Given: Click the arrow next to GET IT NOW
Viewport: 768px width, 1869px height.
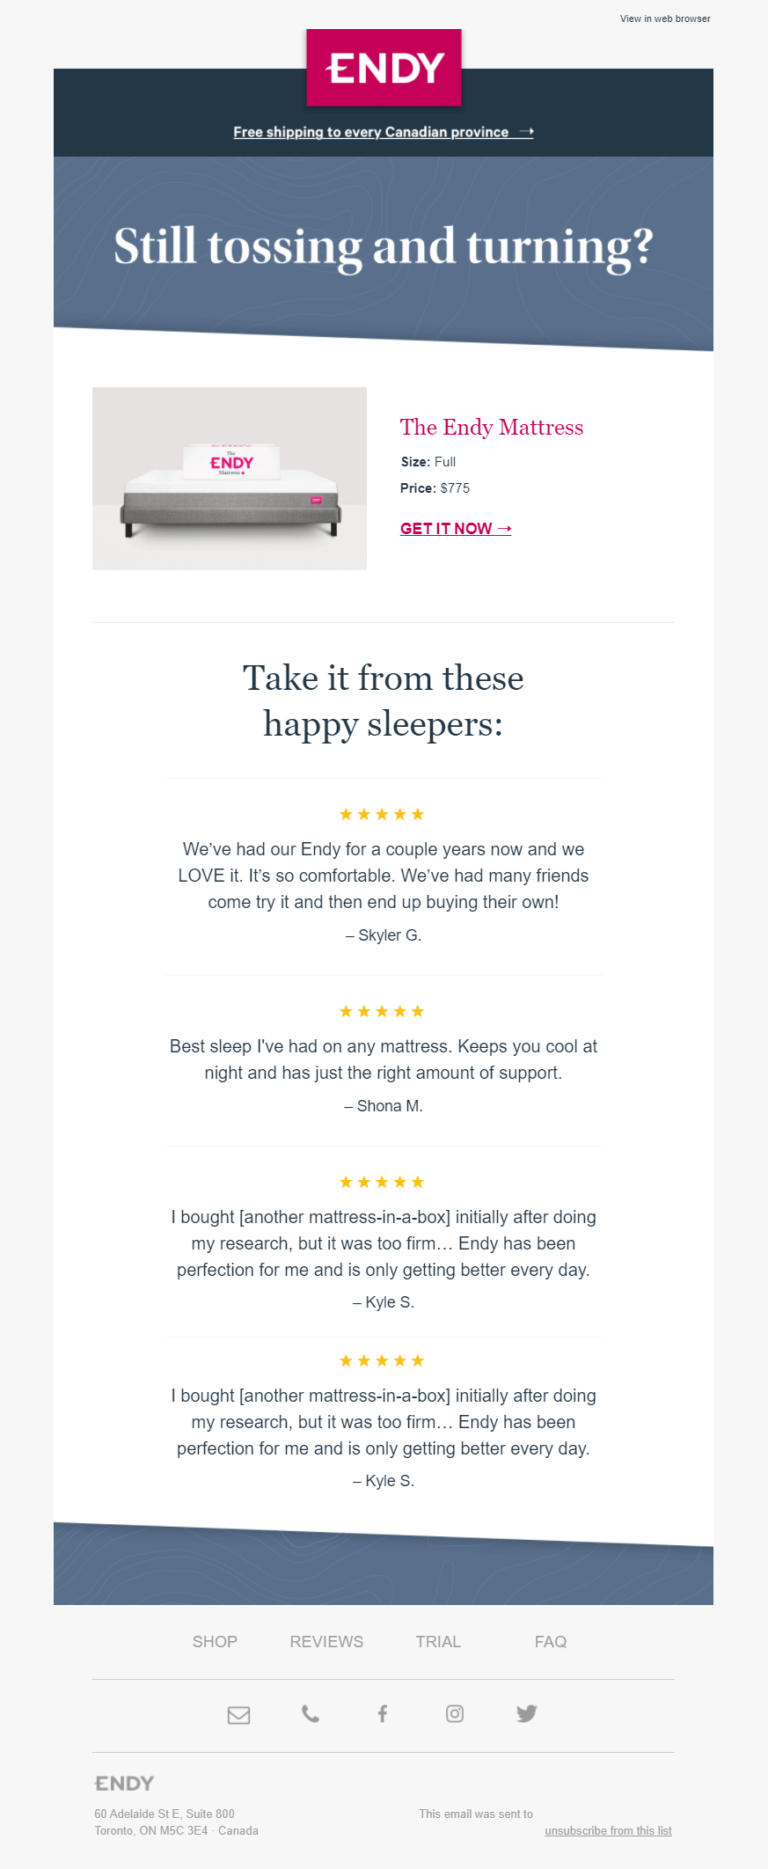Looking at the screenshot, I should tap(505, 528).
